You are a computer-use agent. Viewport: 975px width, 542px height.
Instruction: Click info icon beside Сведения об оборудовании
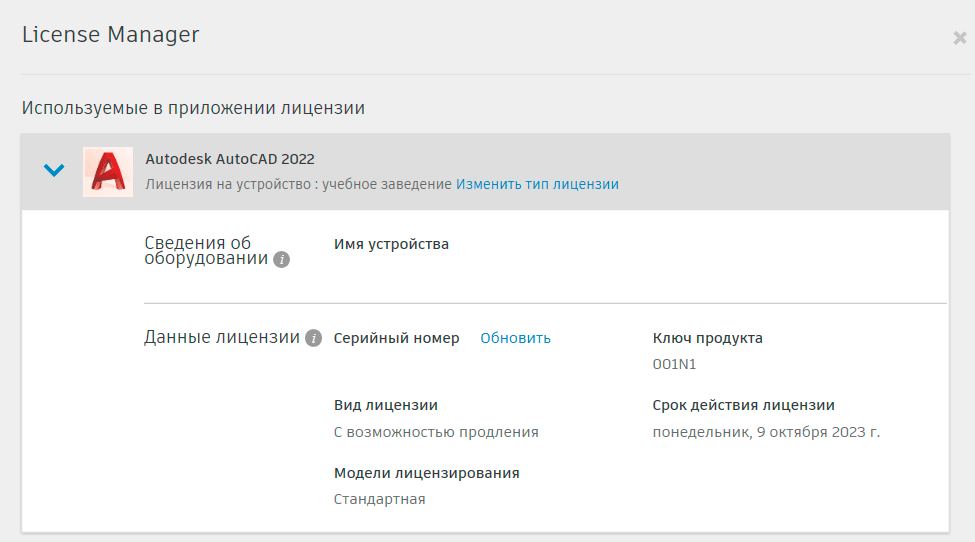(282, 259)
